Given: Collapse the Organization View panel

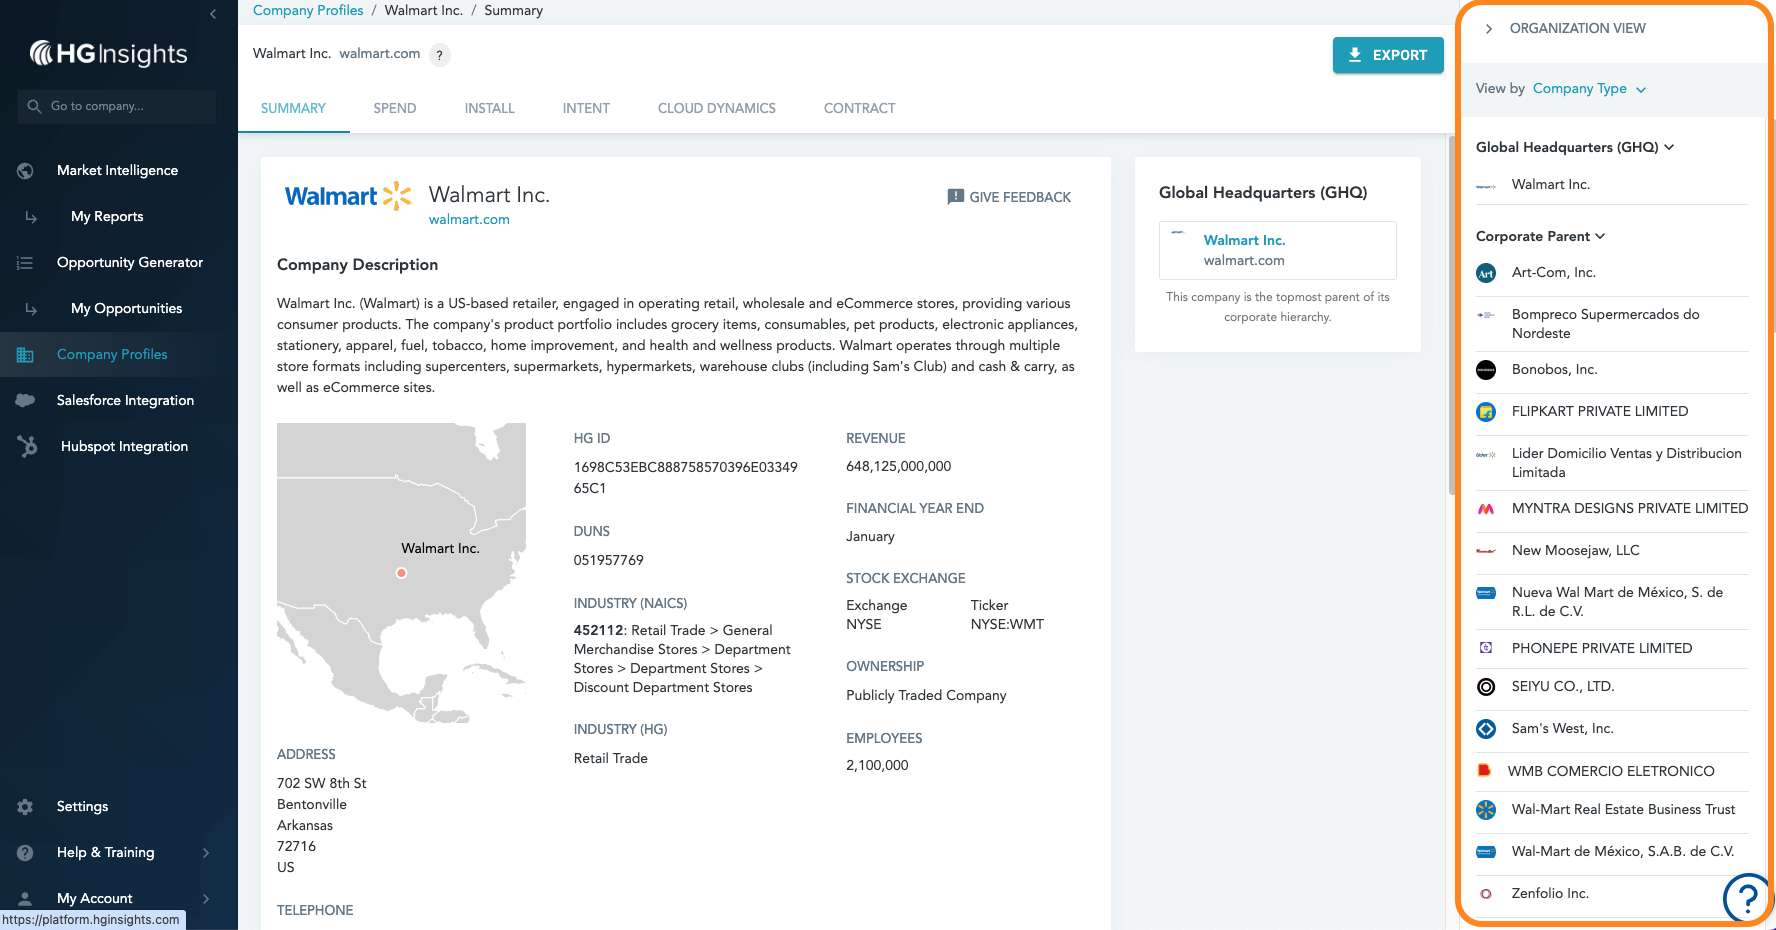Looking at the screenshot, I should [x=1489, y=28].
